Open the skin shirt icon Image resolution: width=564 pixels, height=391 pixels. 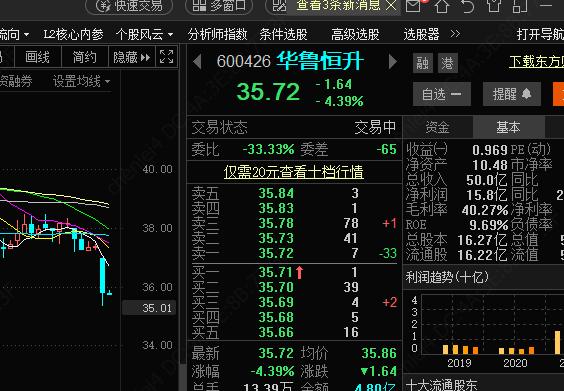[494, 5]
